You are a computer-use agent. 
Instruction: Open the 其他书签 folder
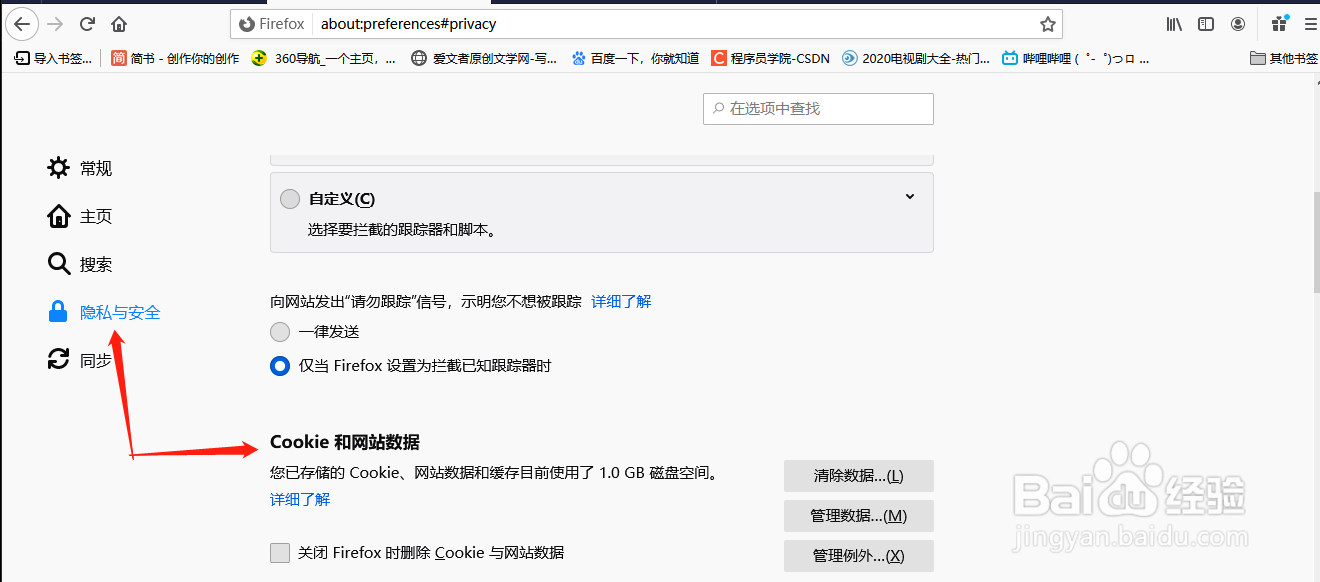point(1284,58)
